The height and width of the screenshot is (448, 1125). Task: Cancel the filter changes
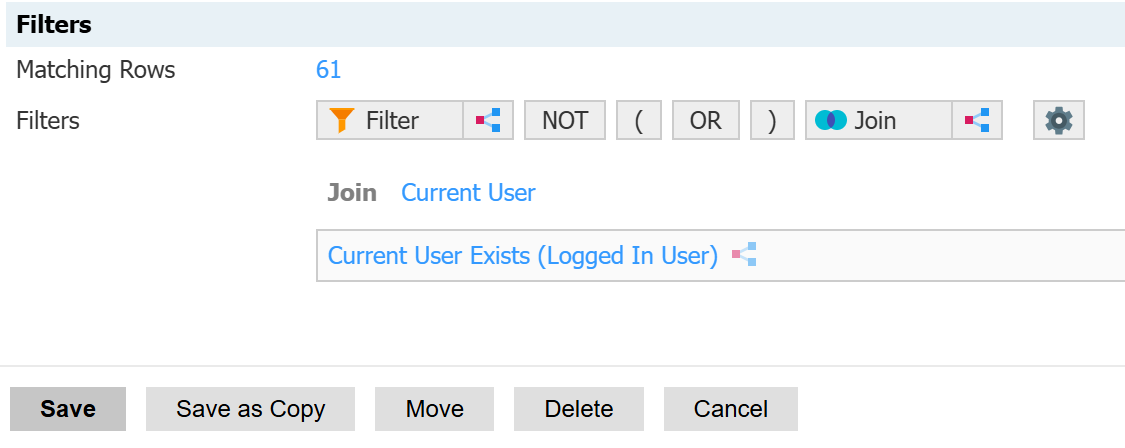coord(730,409)
